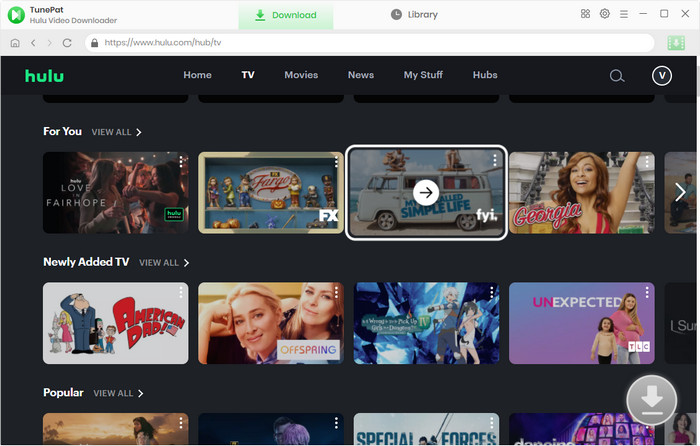Open My Stuff in Hulu navigation
Image resolution: width=700 pixels, height=446 pixels.
423,75
